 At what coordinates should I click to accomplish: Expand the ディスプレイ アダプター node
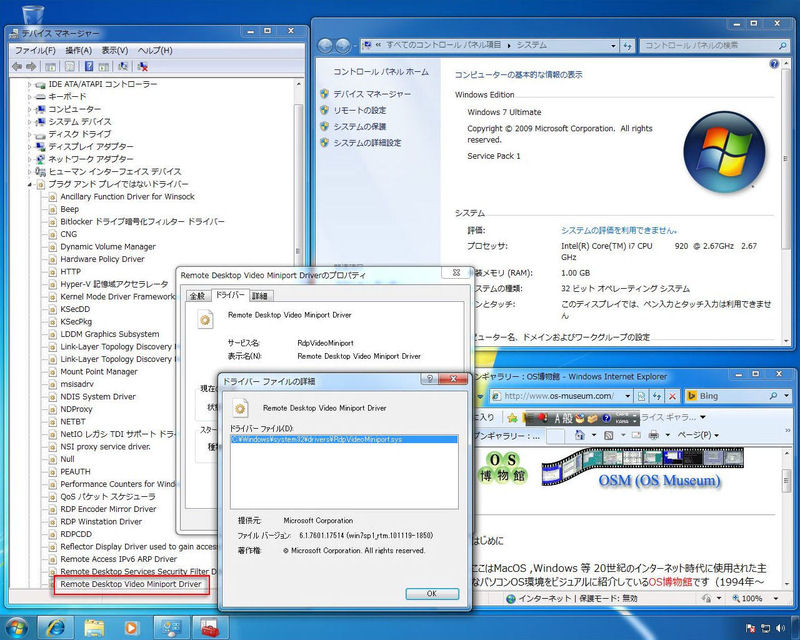point(29,146)
